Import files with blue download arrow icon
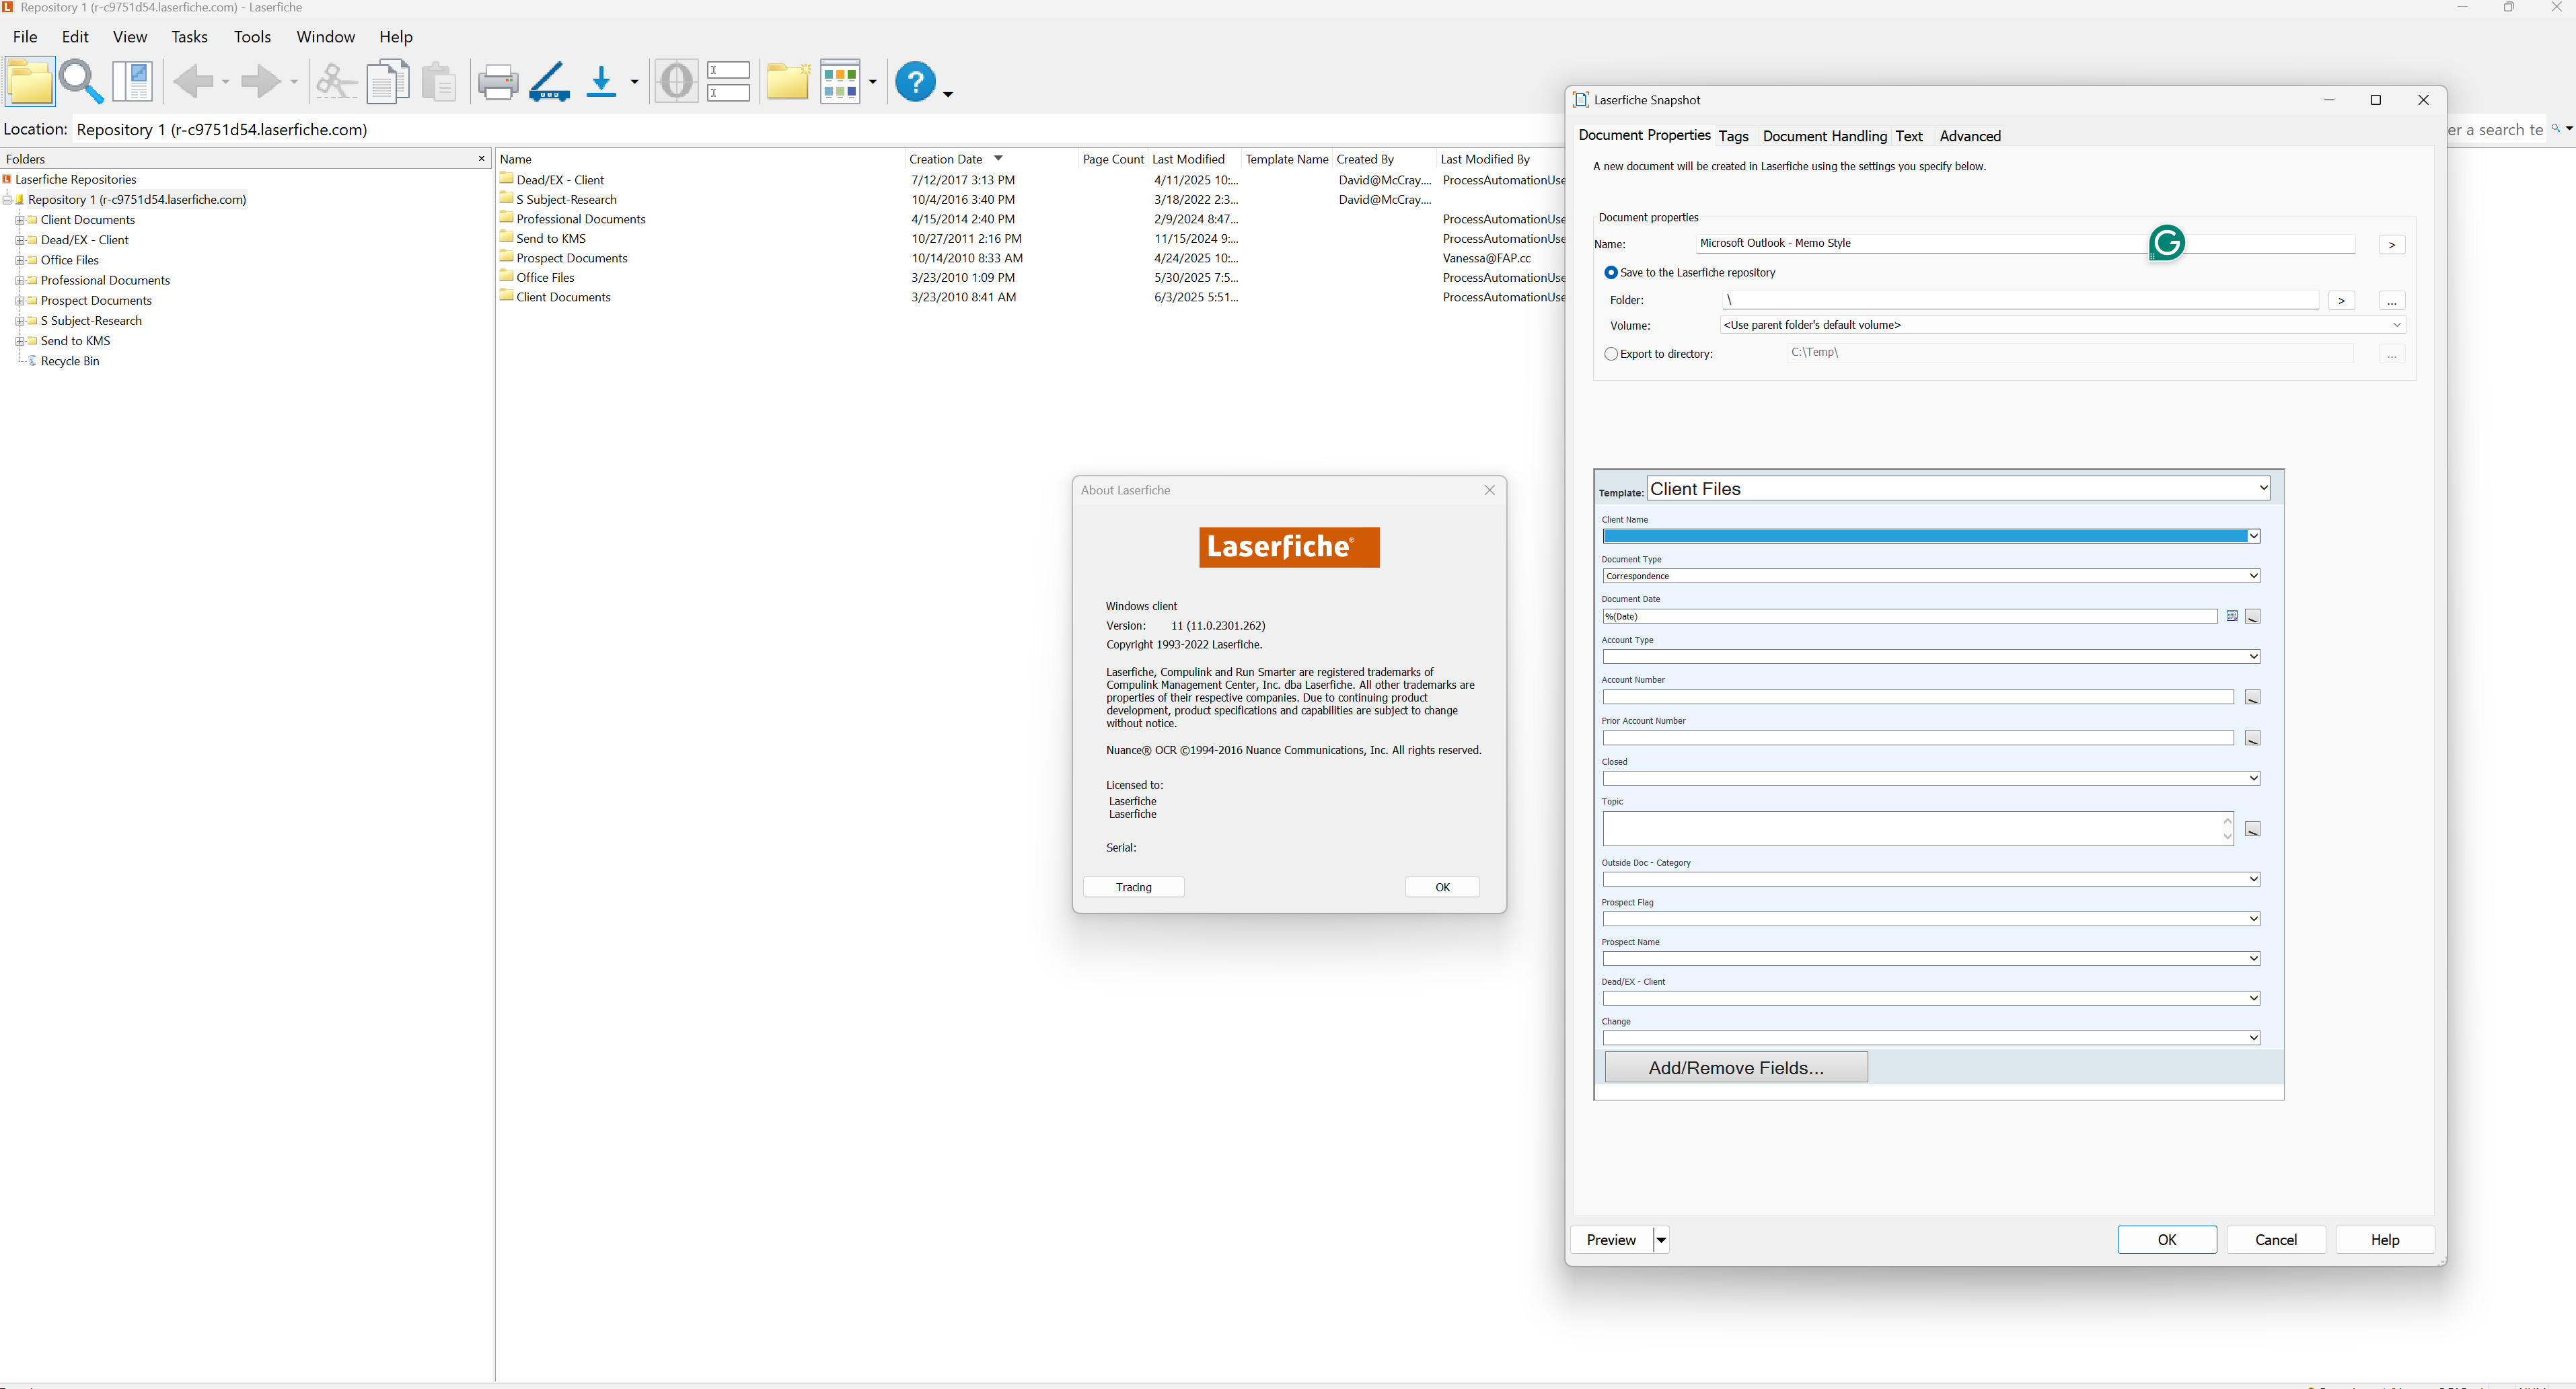2576x1389 pixels. point(601,81)
